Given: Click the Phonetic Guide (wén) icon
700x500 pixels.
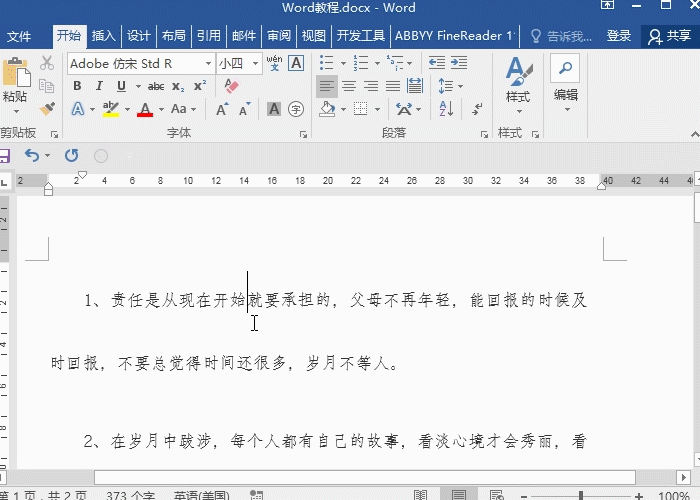Looking at the screenshot, I should (274, 63).
